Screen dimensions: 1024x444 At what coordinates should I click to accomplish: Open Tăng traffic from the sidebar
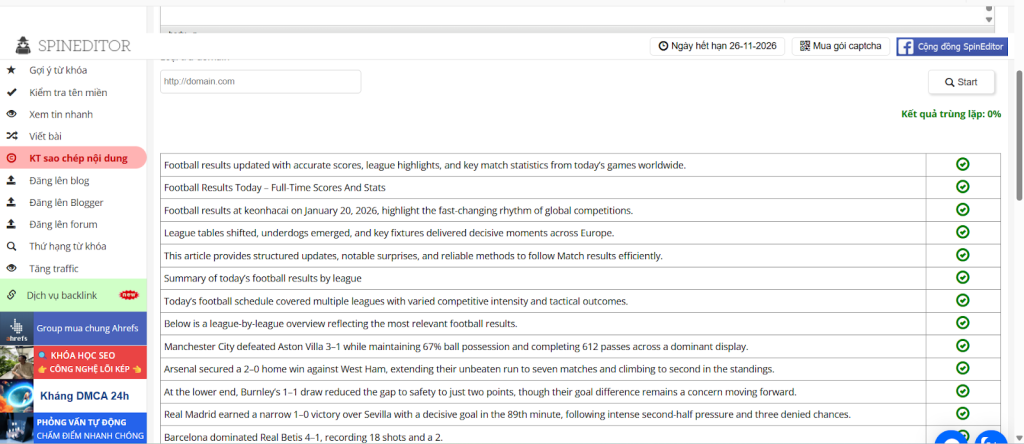pyautogui.click(x=53, y=268)
